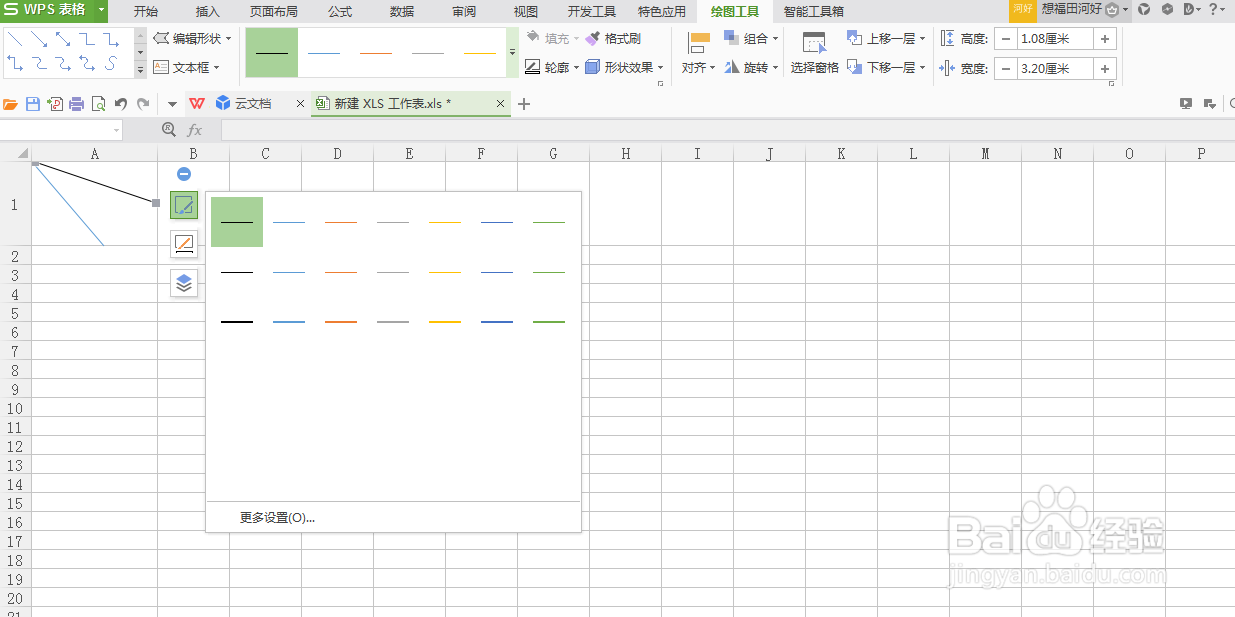Select the thin orange line style in the popup's first row
This screenshot has width=1235, height=617.
(341, 222)
